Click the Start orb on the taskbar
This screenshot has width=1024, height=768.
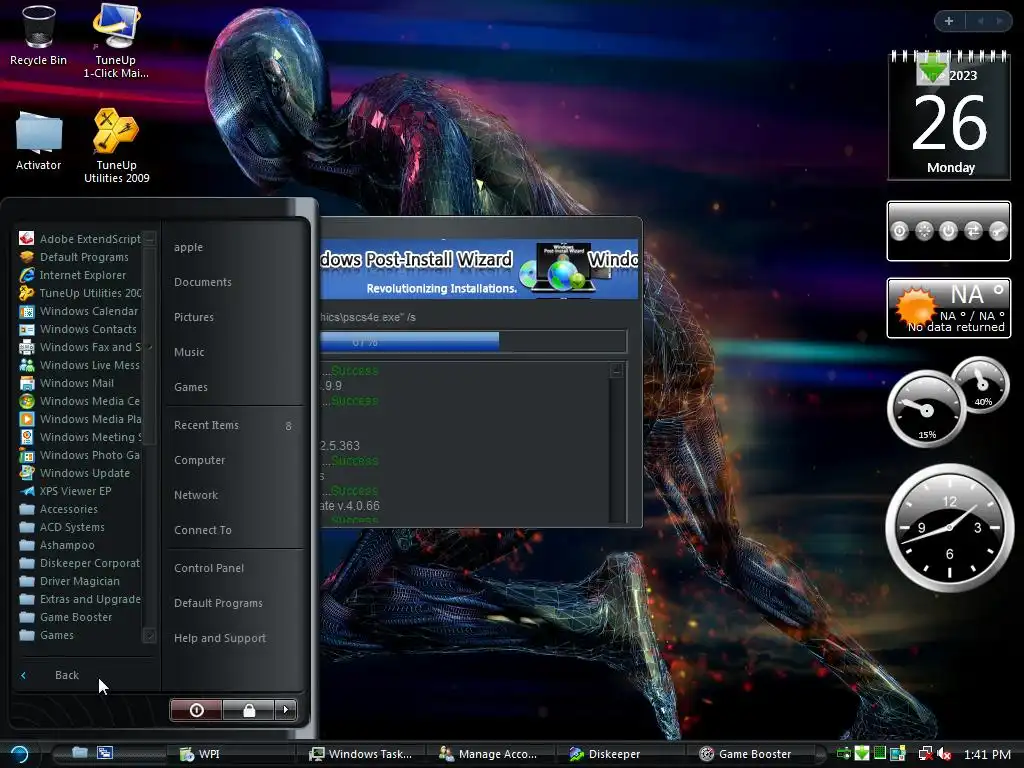(x=19, y=754)
